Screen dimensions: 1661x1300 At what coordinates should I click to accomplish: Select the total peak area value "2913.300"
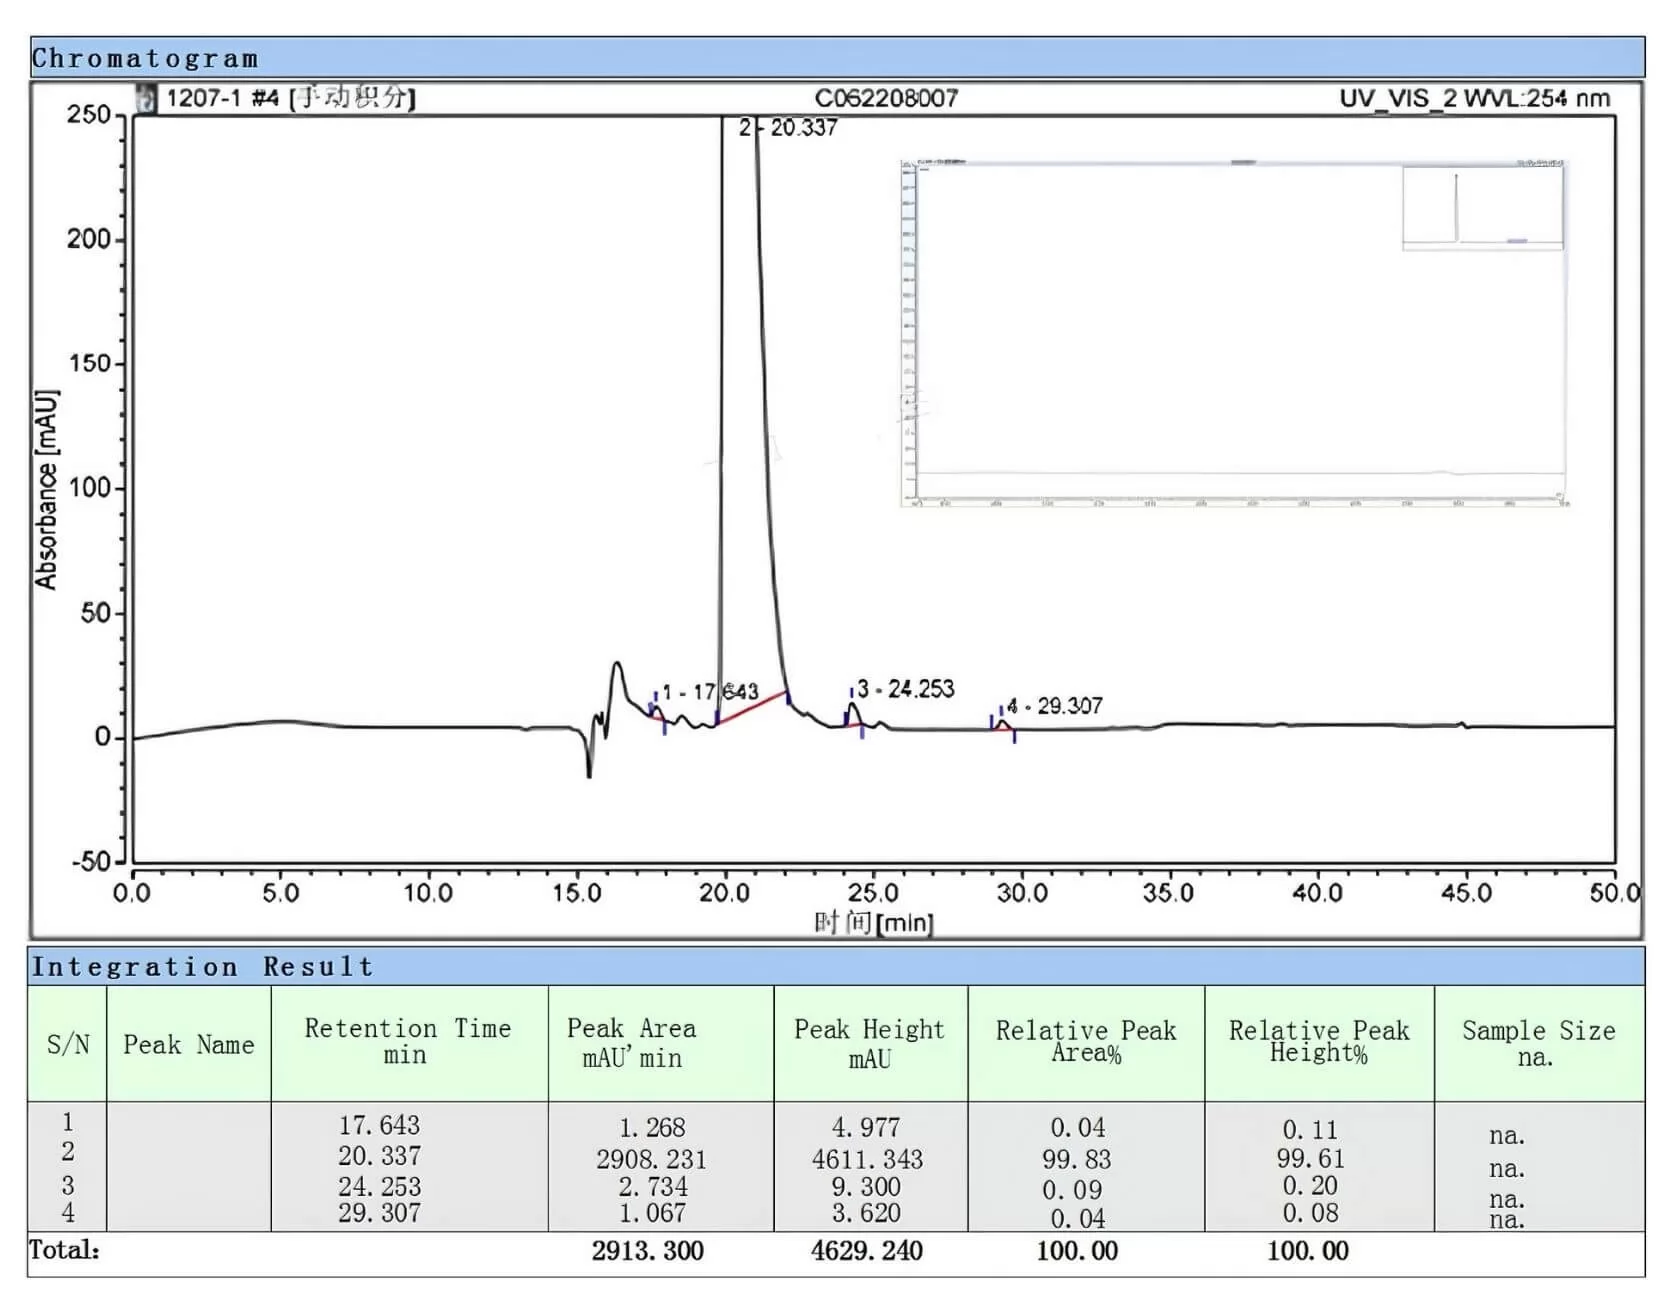click(648, 1251)
